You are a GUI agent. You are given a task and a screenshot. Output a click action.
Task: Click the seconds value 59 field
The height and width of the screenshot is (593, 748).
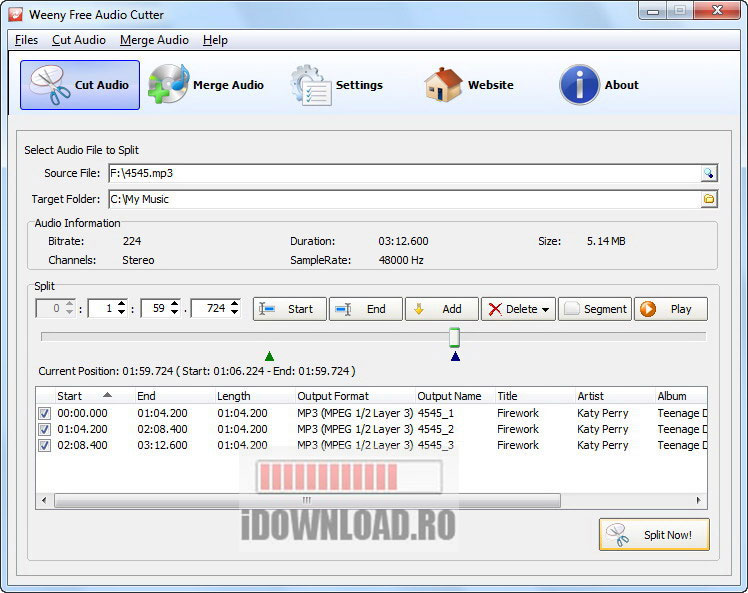tap(156, 308)
